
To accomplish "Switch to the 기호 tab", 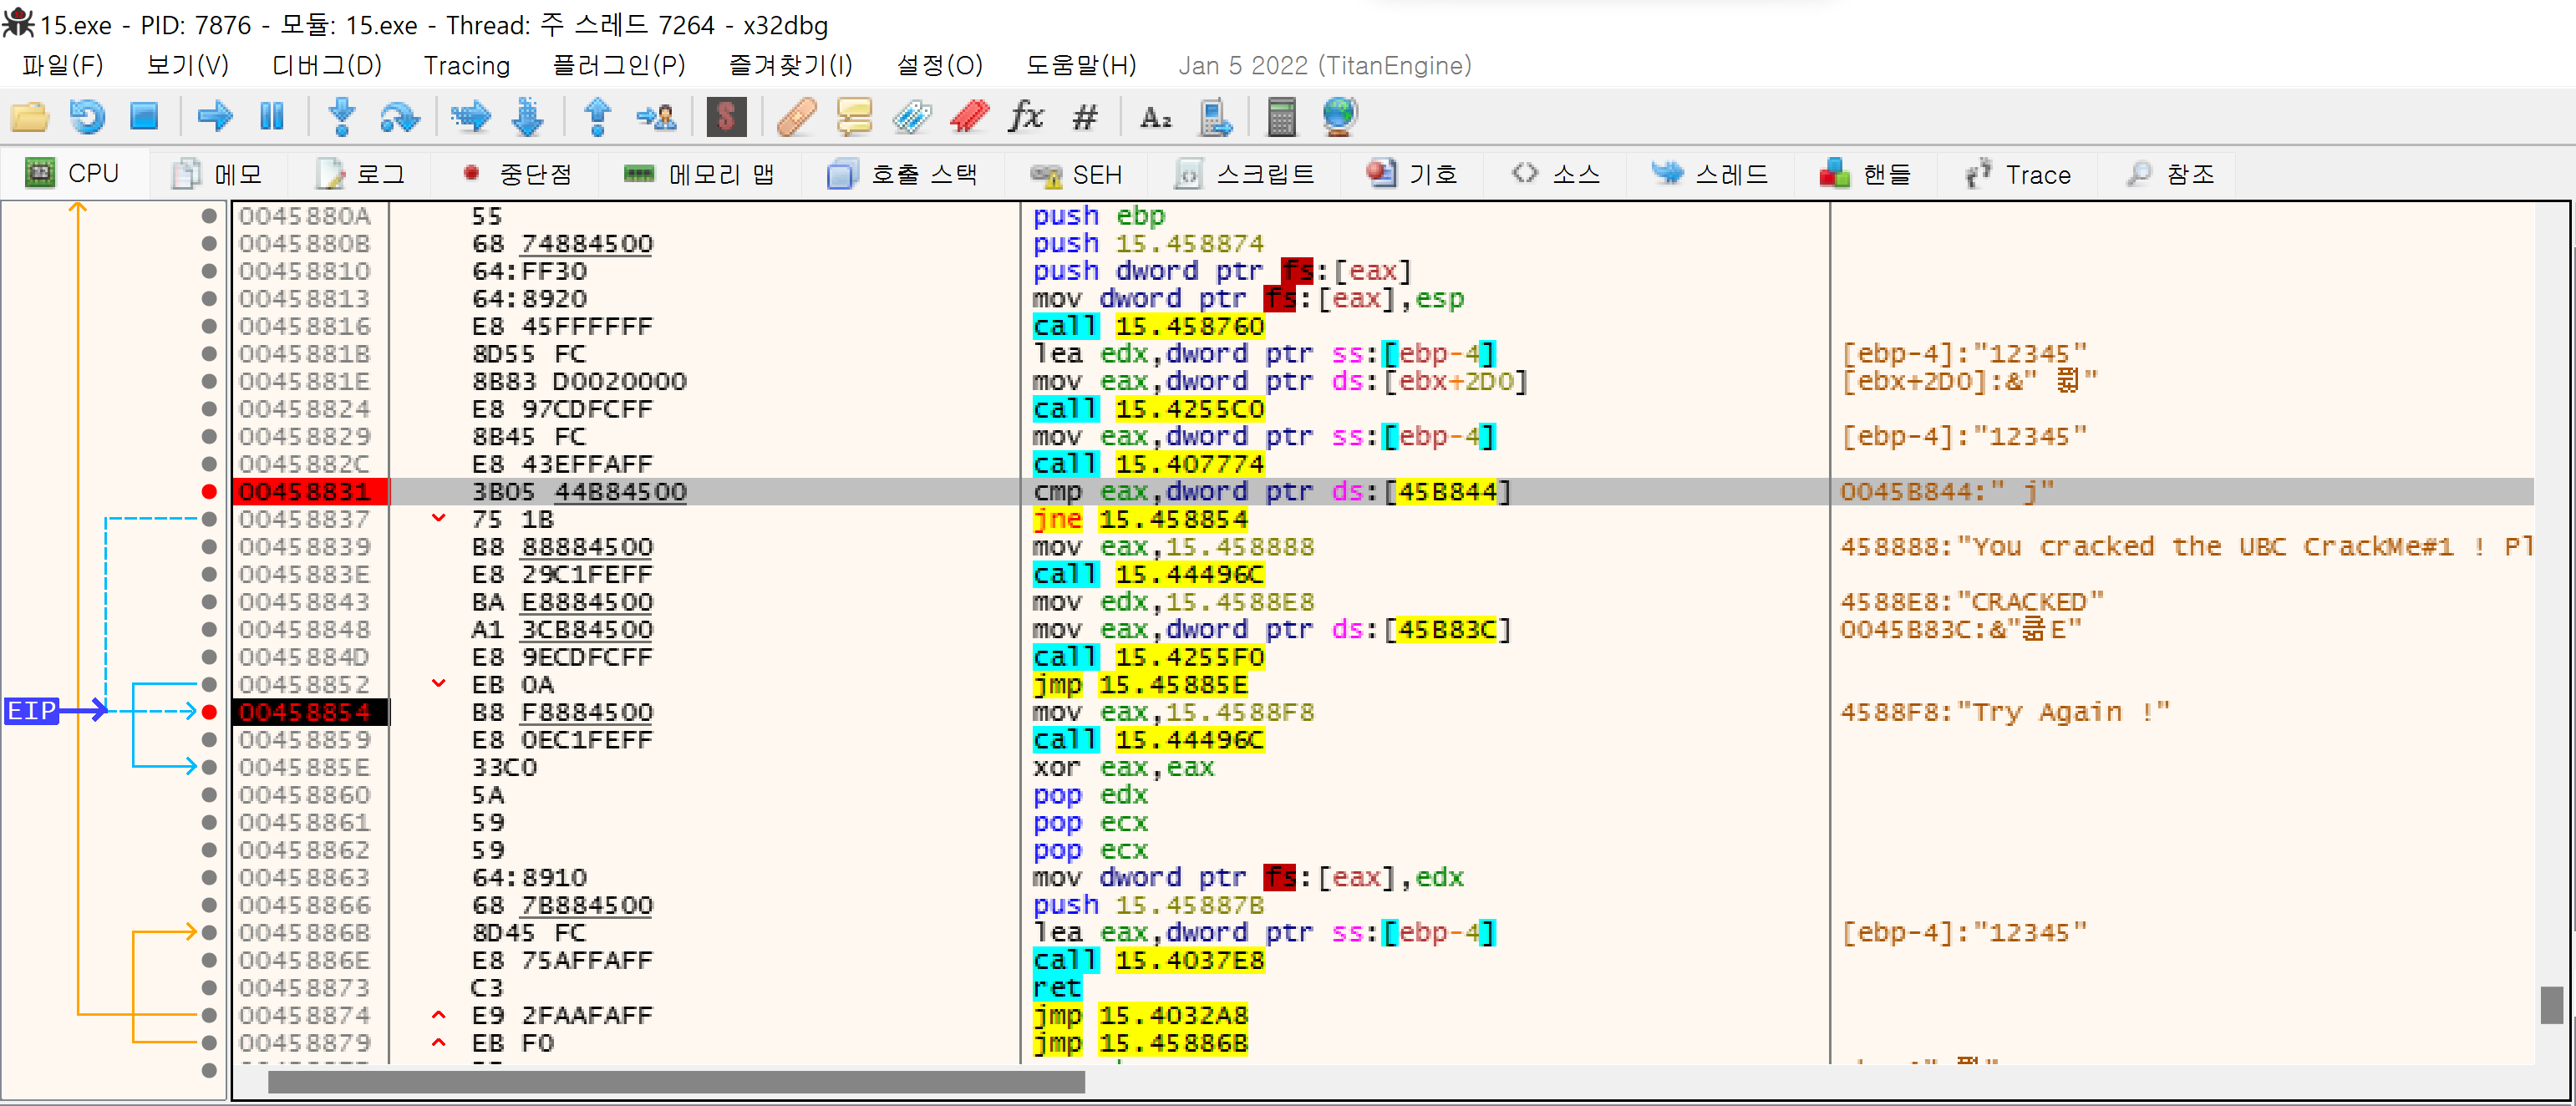I will (x=1413, y=174).
